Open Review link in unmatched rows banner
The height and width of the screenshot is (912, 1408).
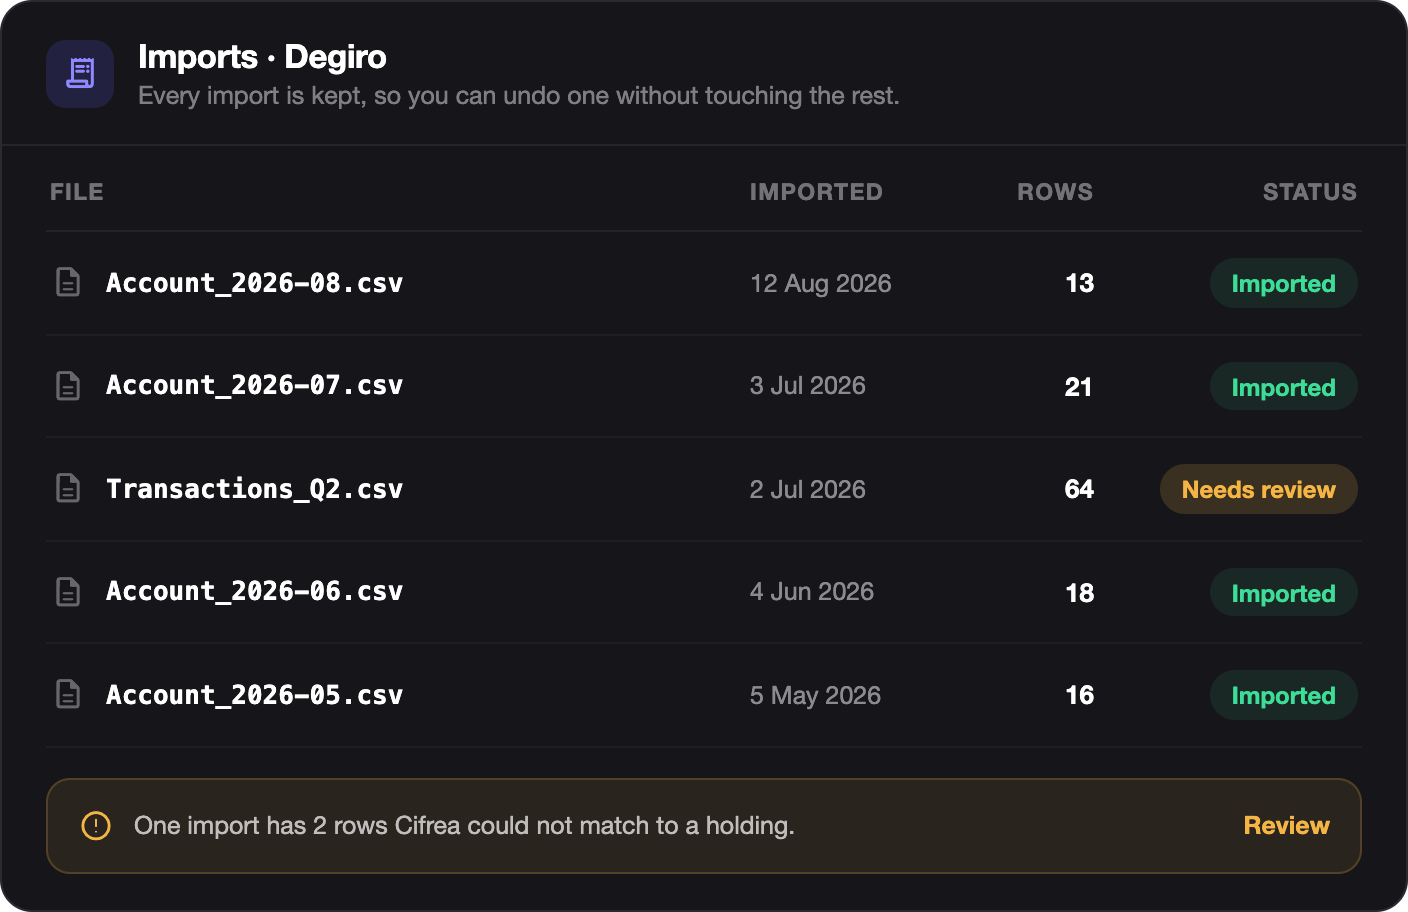click(x=1286, y=826)
